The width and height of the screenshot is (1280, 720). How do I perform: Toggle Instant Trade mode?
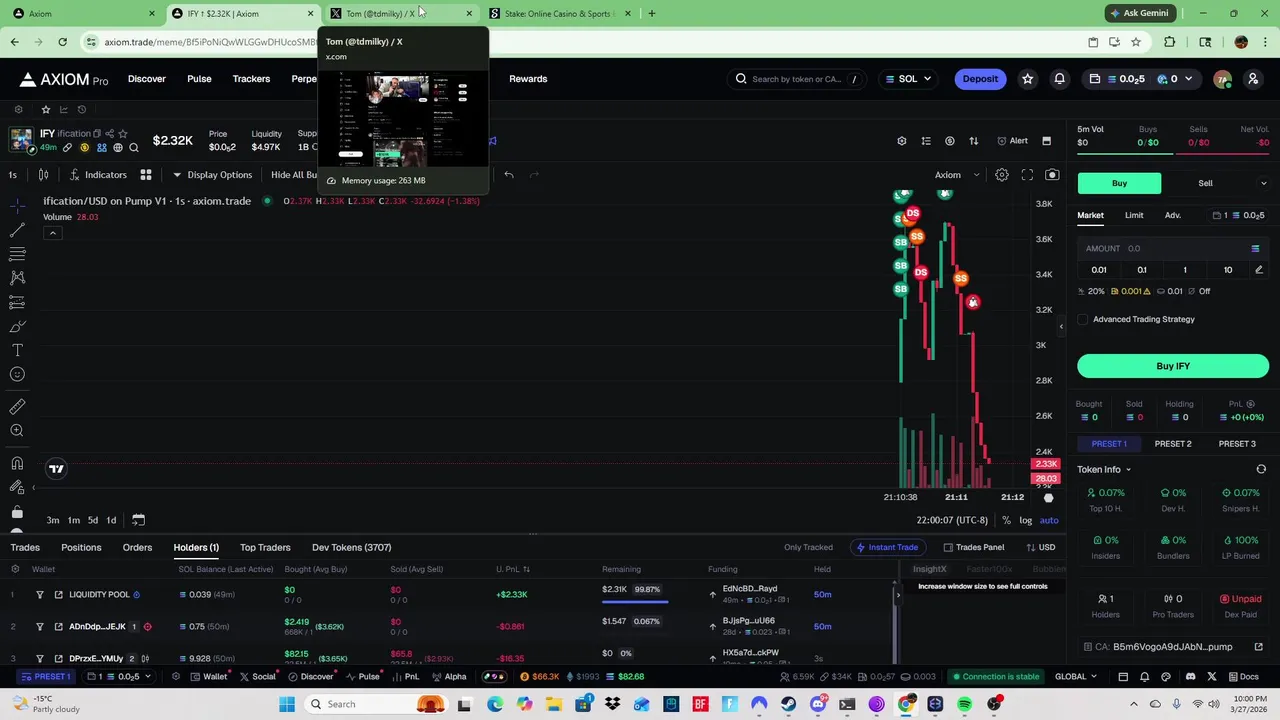point(887,547)
